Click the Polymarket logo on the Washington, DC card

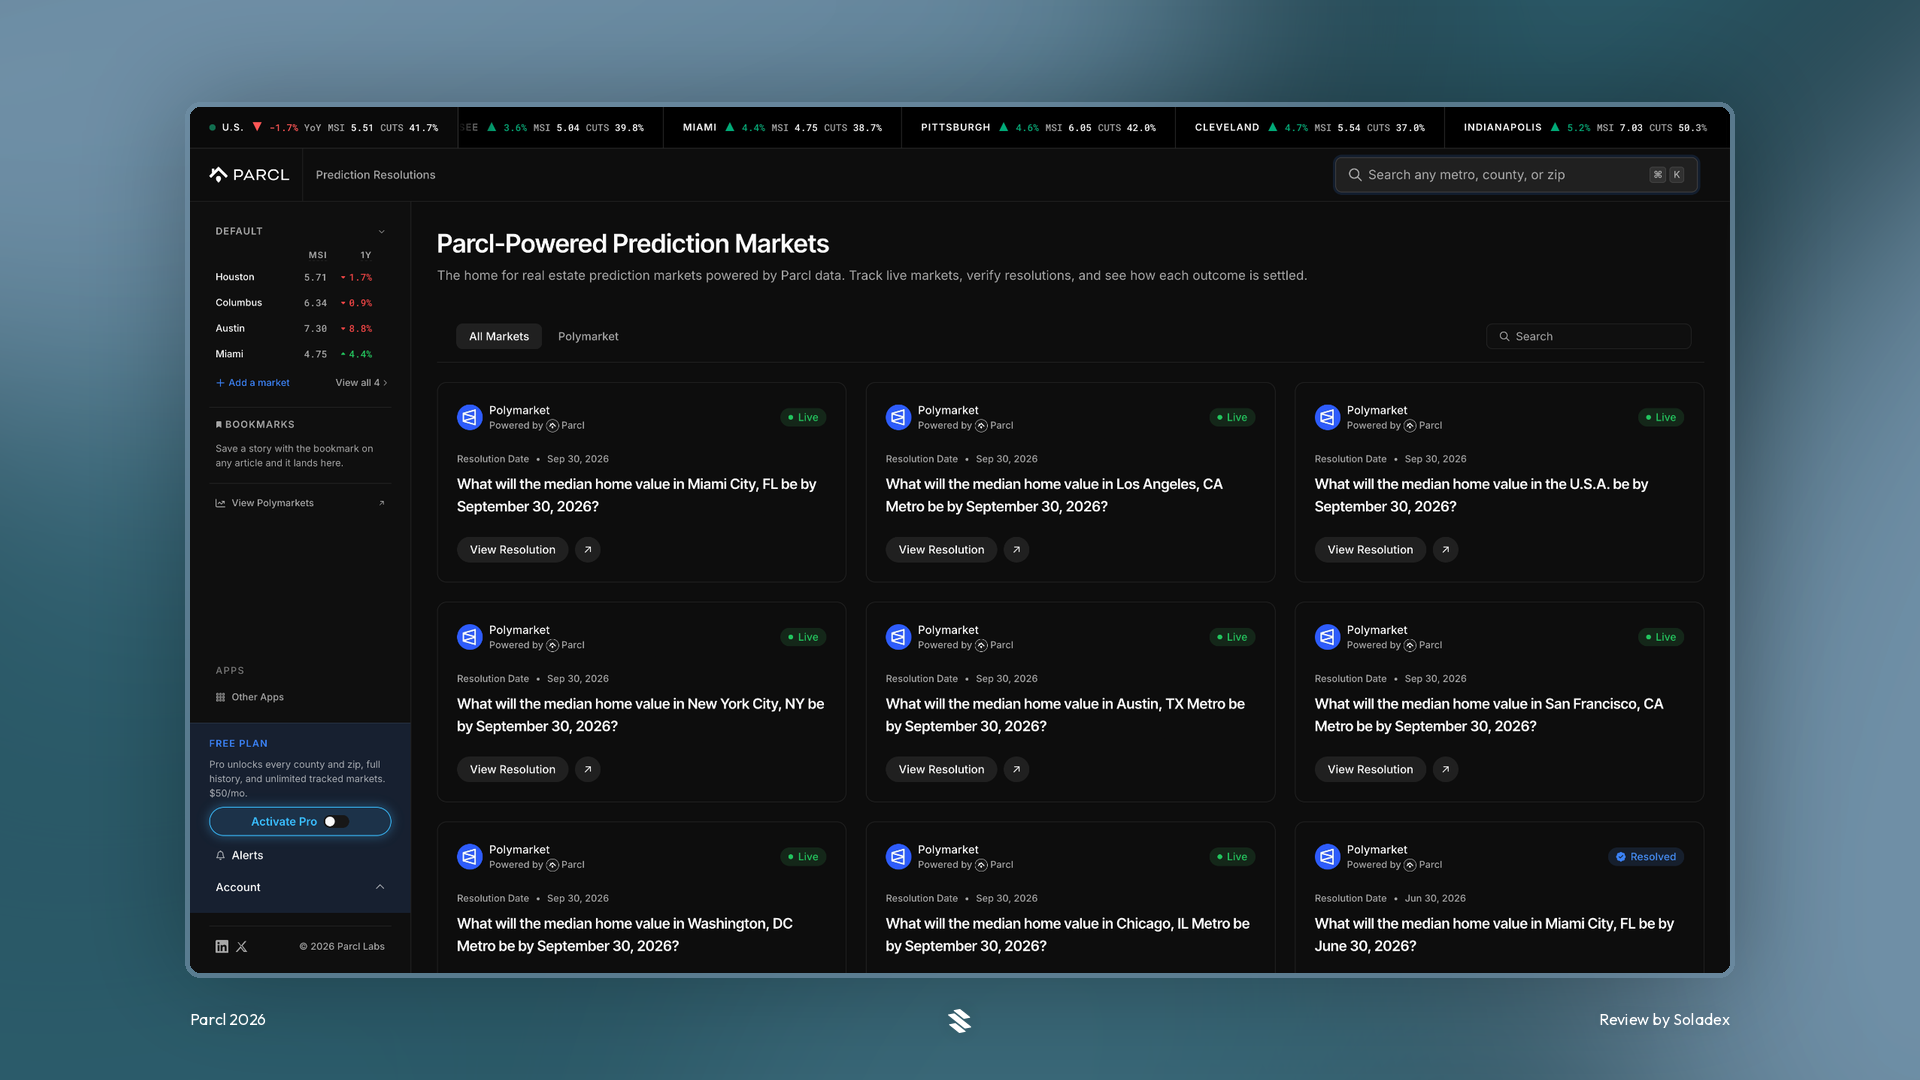pos(470,857)
